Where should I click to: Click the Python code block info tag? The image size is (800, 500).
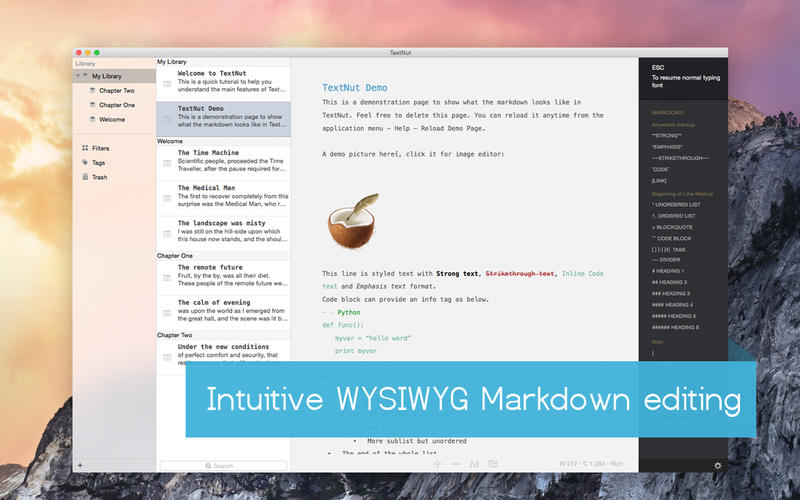[x=348, y=312]
